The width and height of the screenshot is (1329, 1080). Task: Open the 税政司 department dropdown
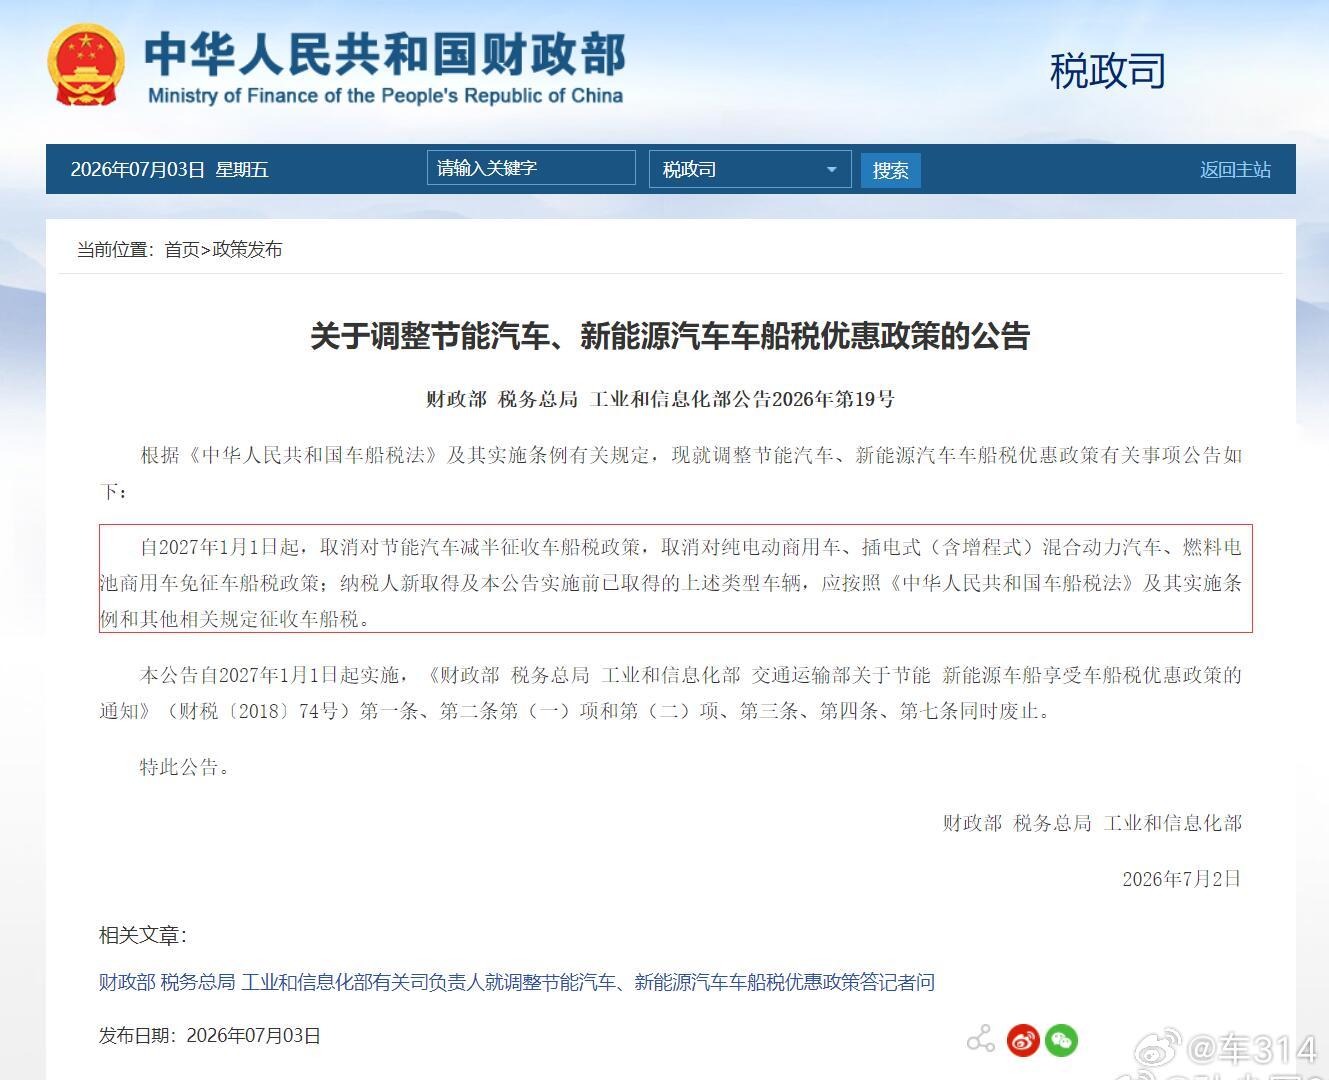(750, 169)
